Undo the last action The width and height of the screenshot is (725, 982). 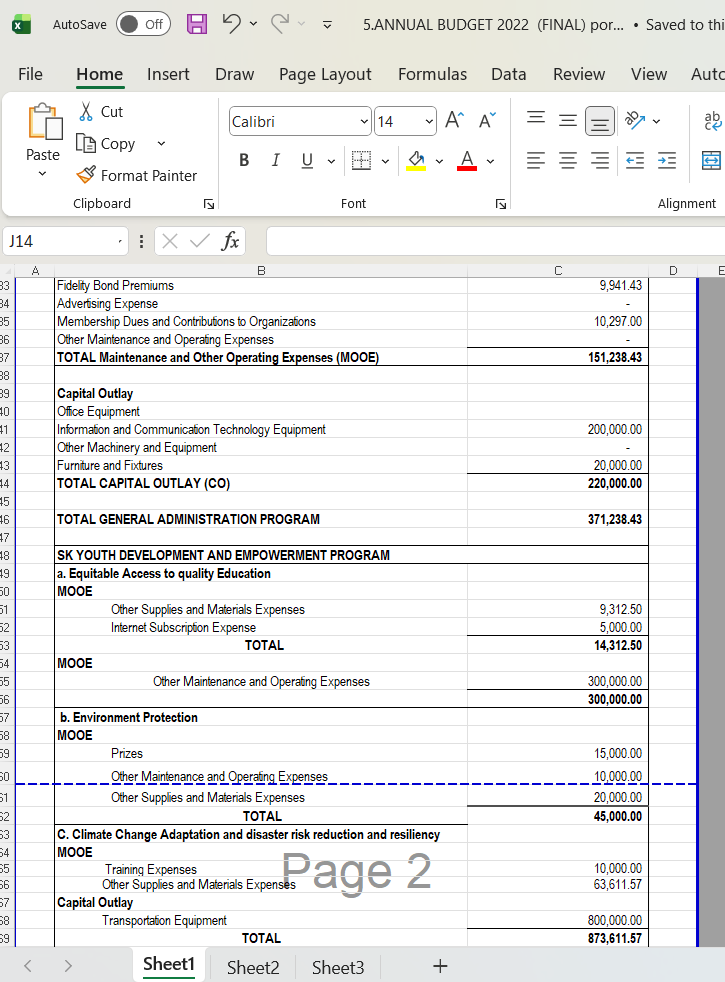[231, 24]
